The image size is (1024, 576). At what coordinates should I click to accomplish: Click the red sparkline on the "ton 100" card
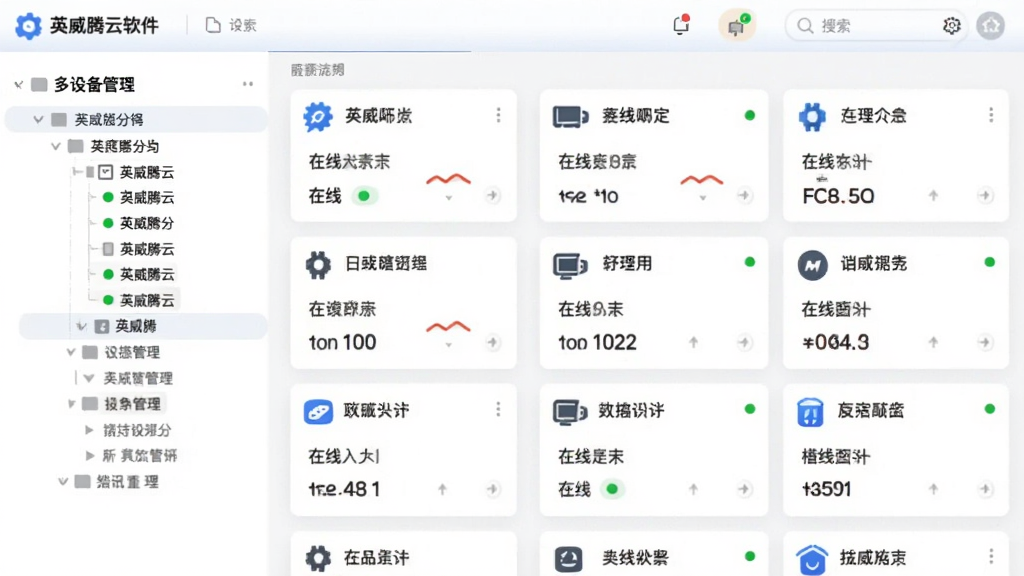coord(448,326)
